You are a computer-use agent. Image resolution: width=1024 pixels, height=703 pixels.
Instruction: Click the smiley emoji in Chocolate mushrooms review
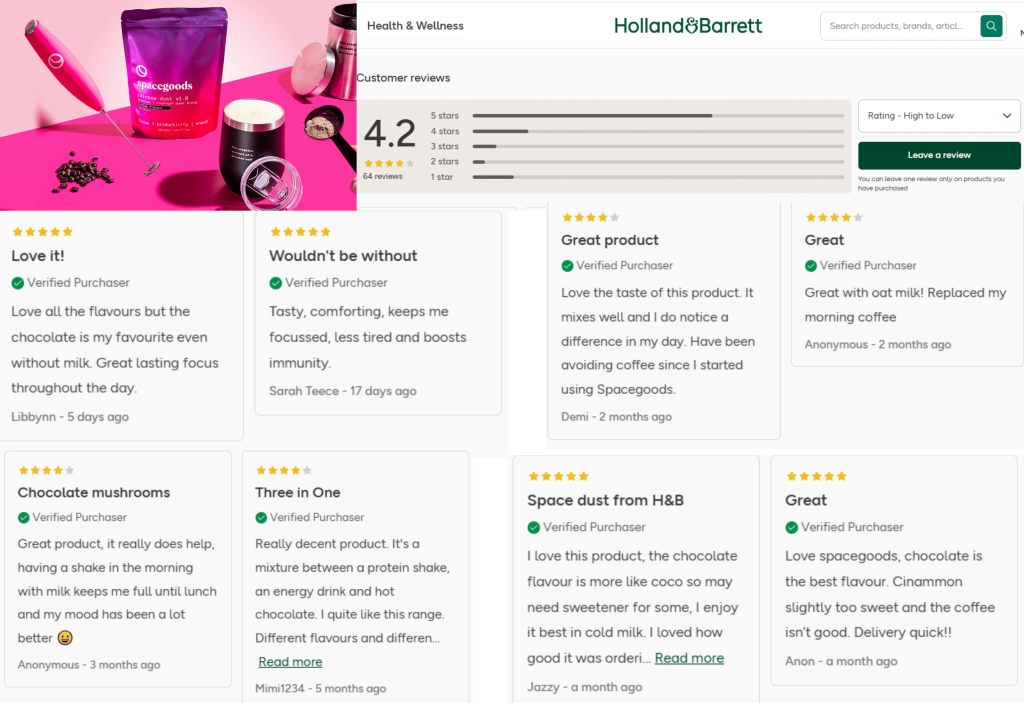tap(64, 637)
